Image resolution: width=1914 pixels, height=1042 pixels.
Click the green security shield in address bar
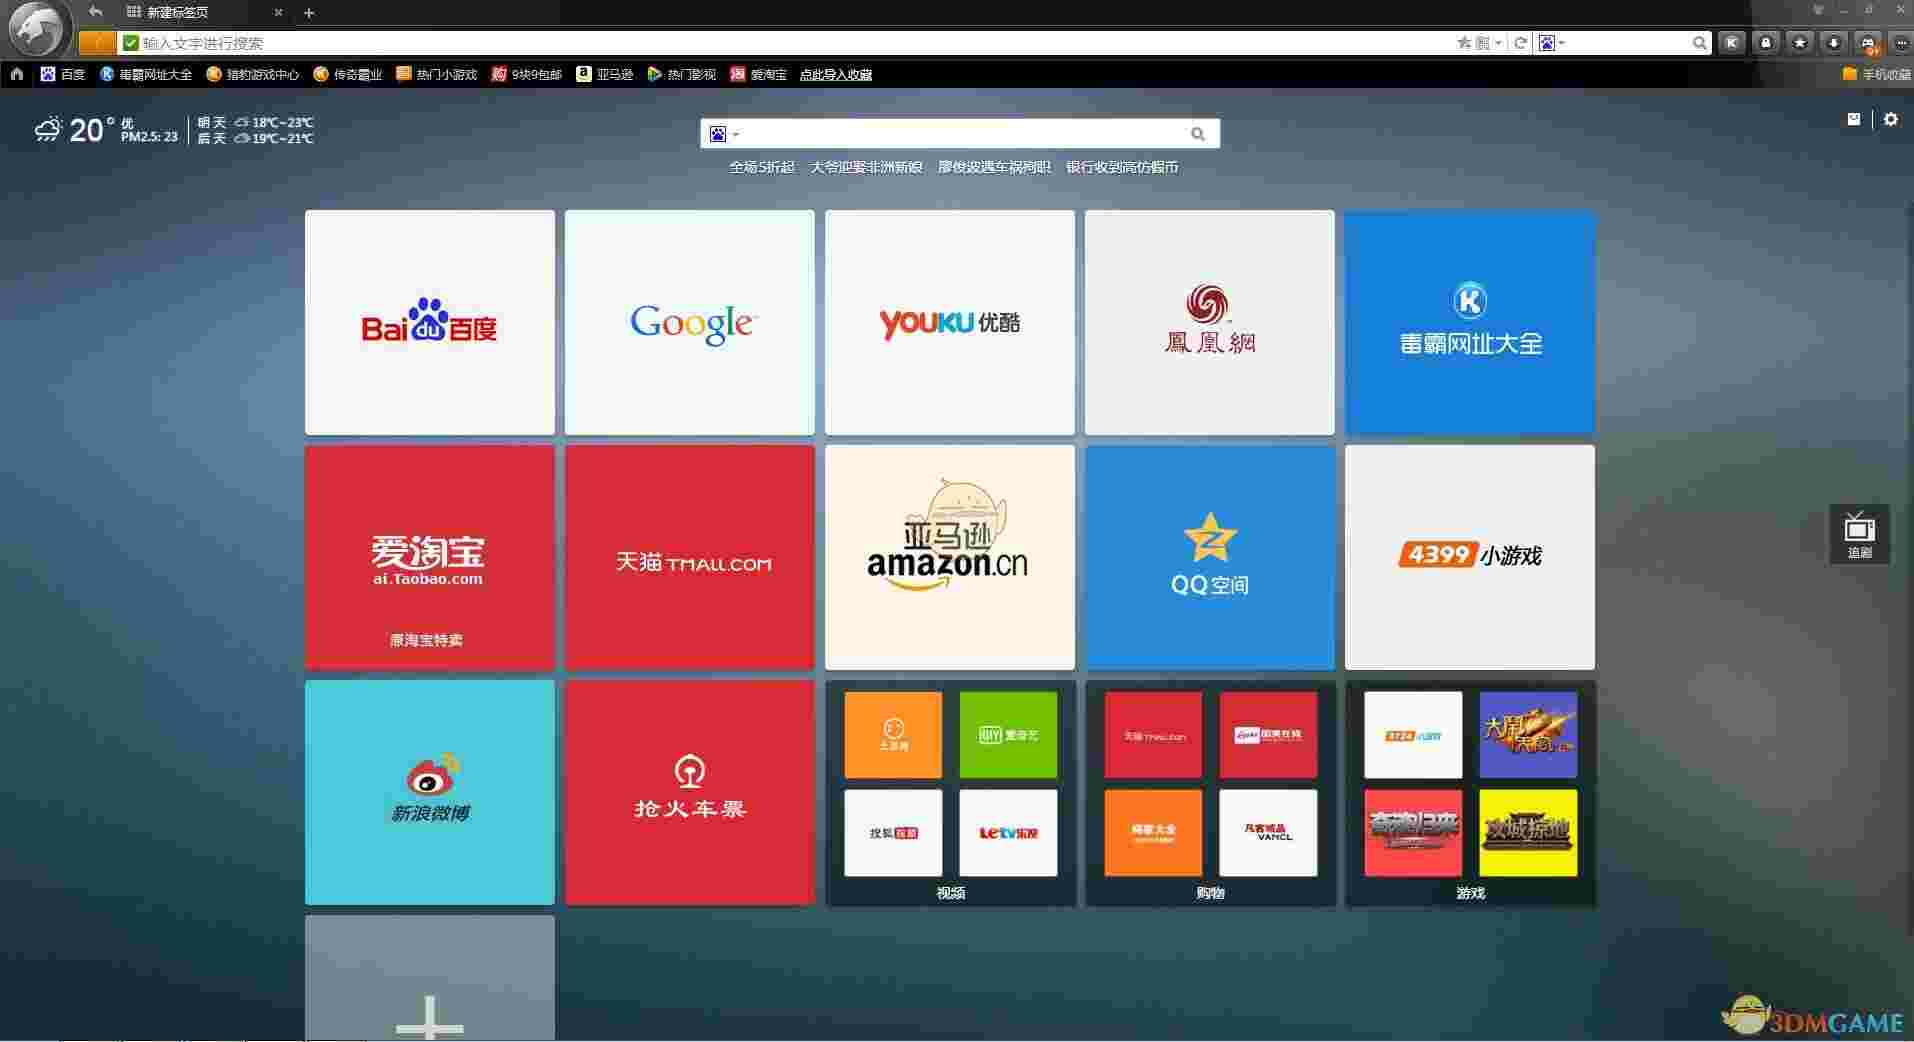130,43
